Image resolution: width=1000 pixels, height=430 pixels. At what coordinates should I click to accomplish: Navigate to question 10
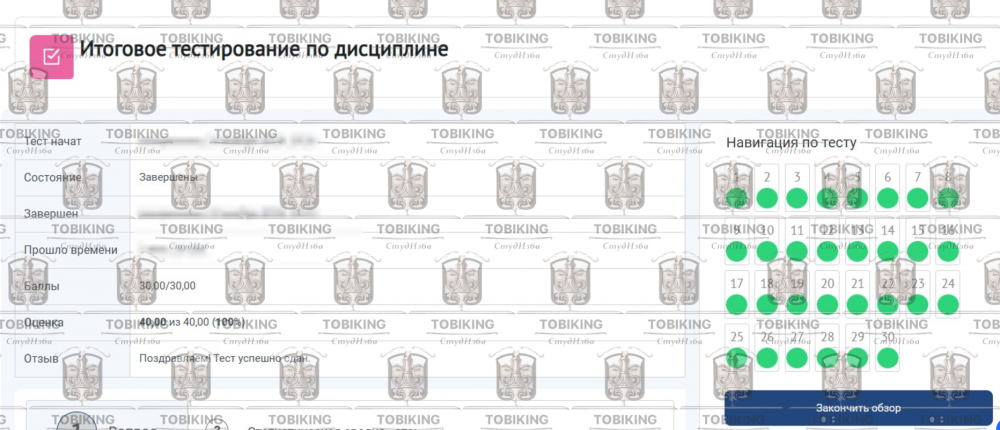pos(767,240)
